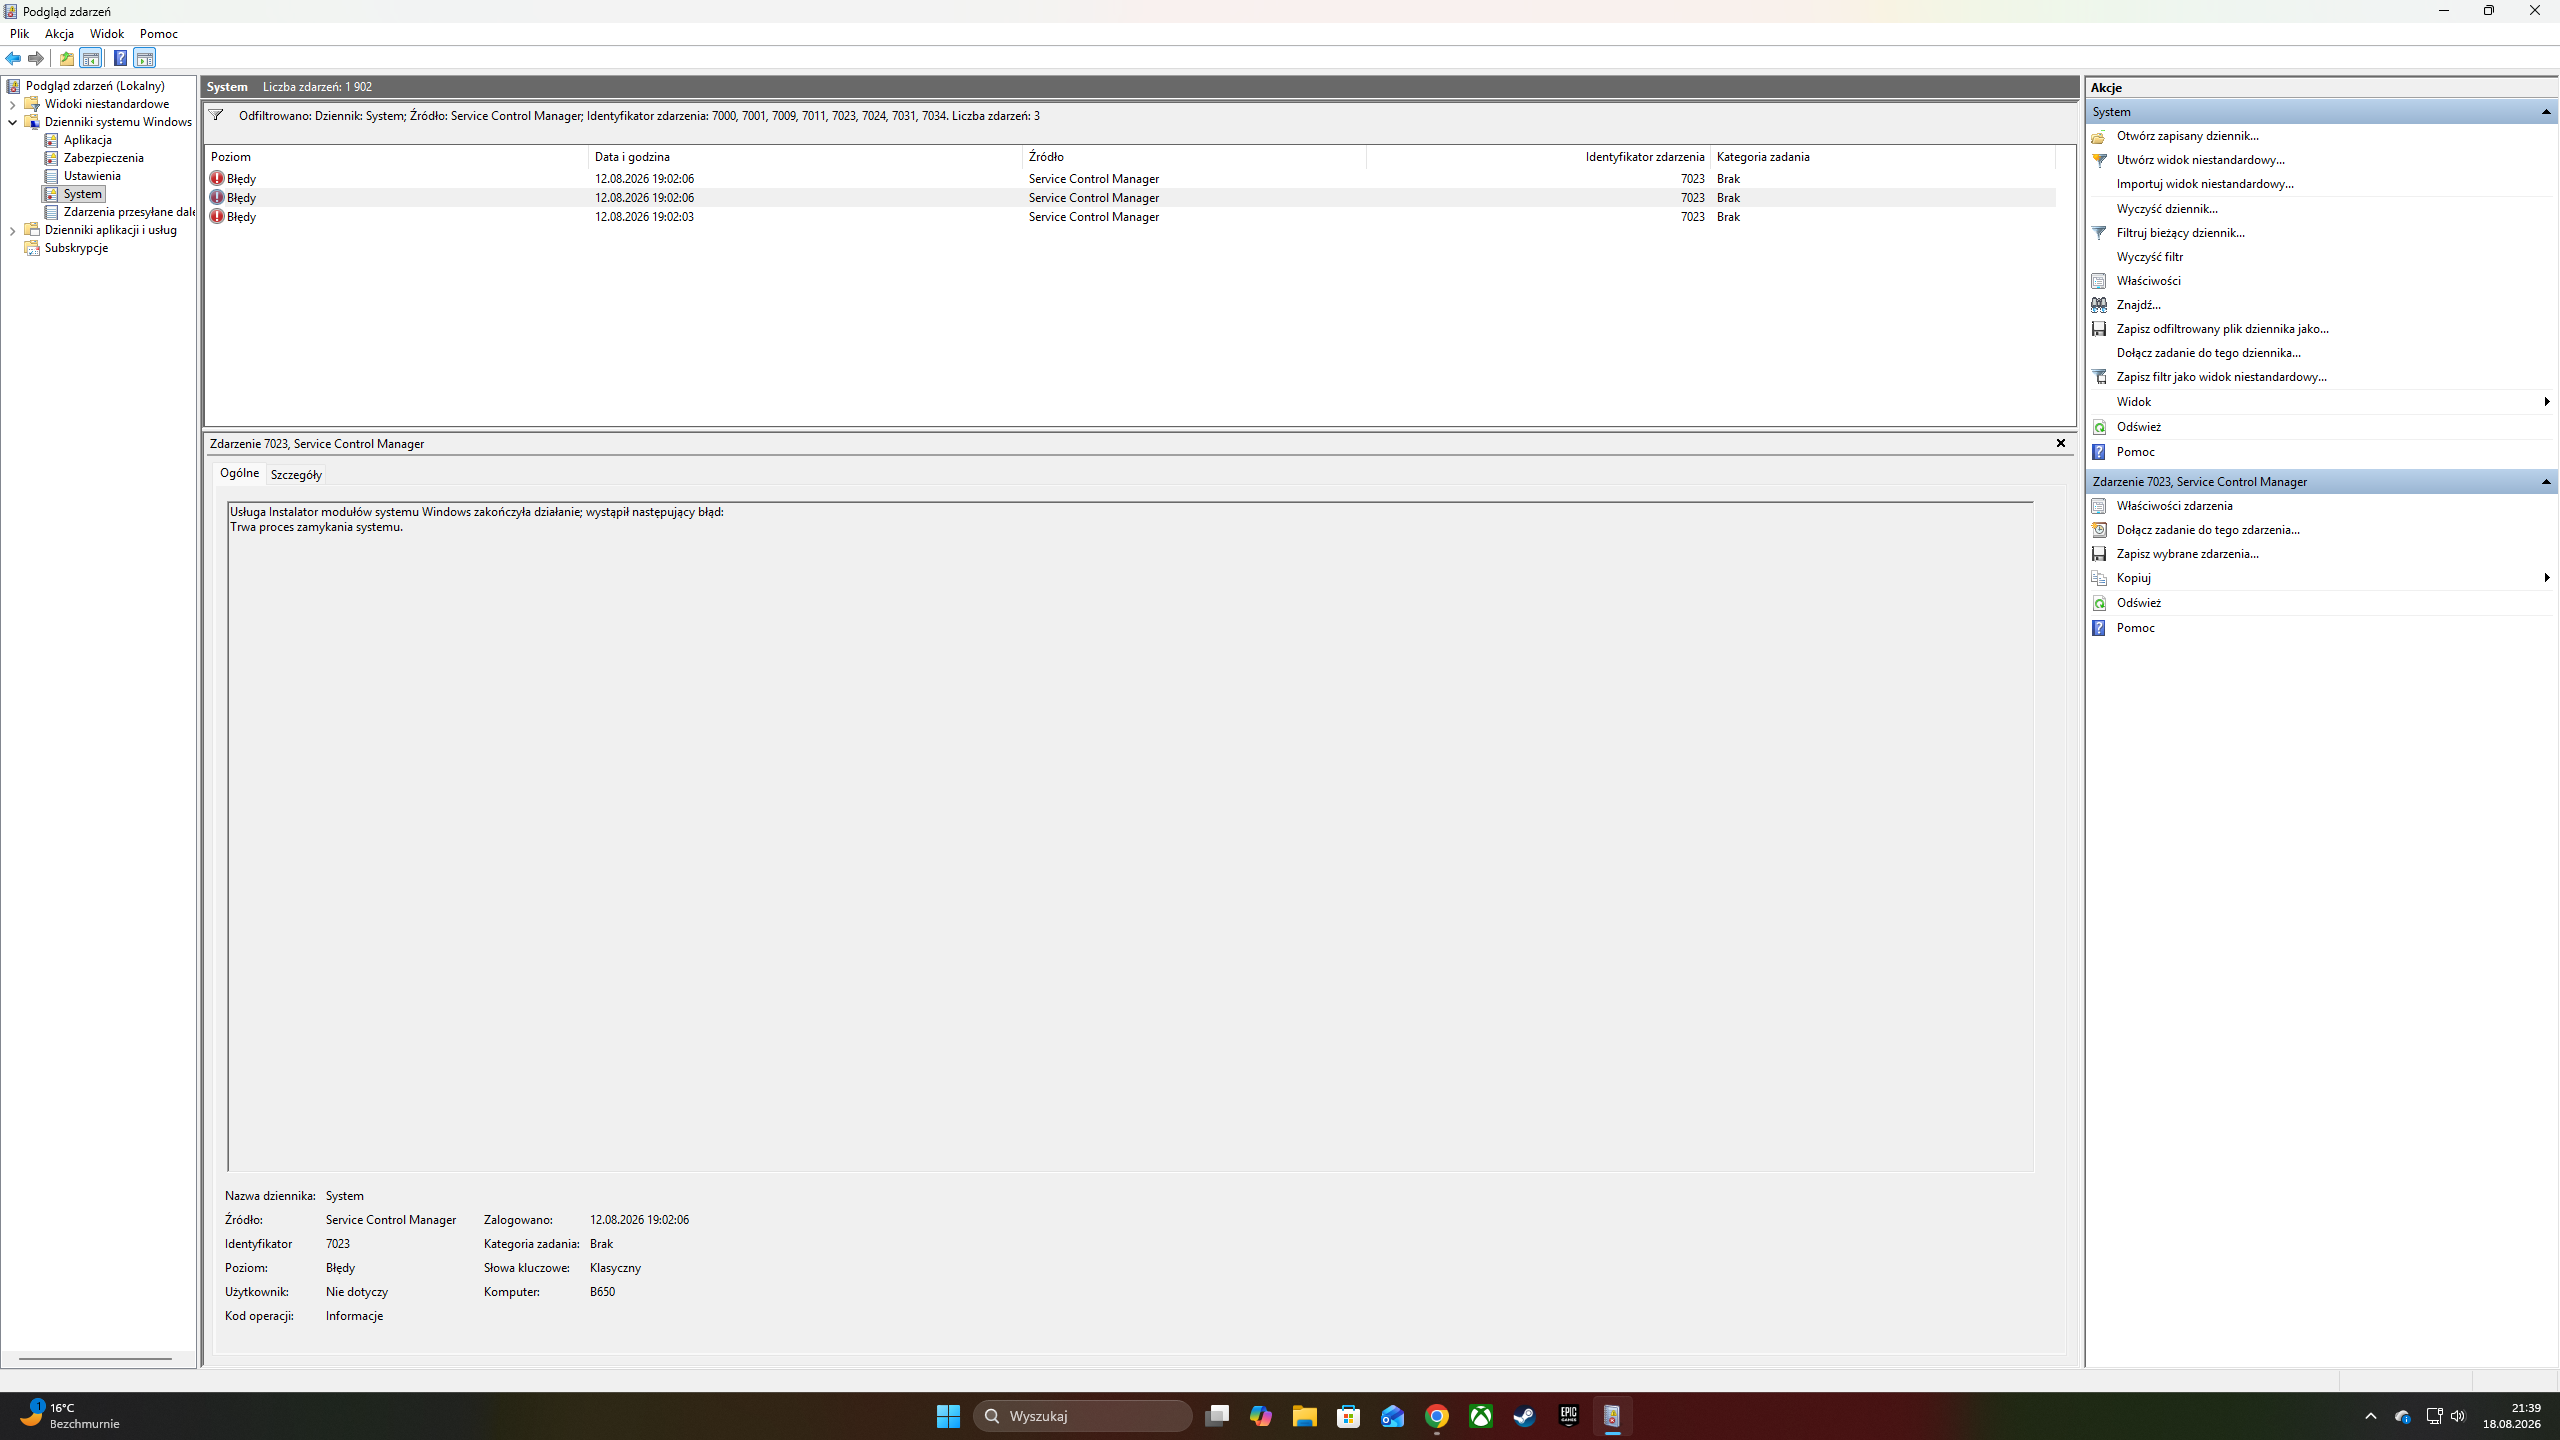This screenshot has height=1440, width=2560.
Task: Click the blue Help toolbar icon
Action: tap(120, 58)
